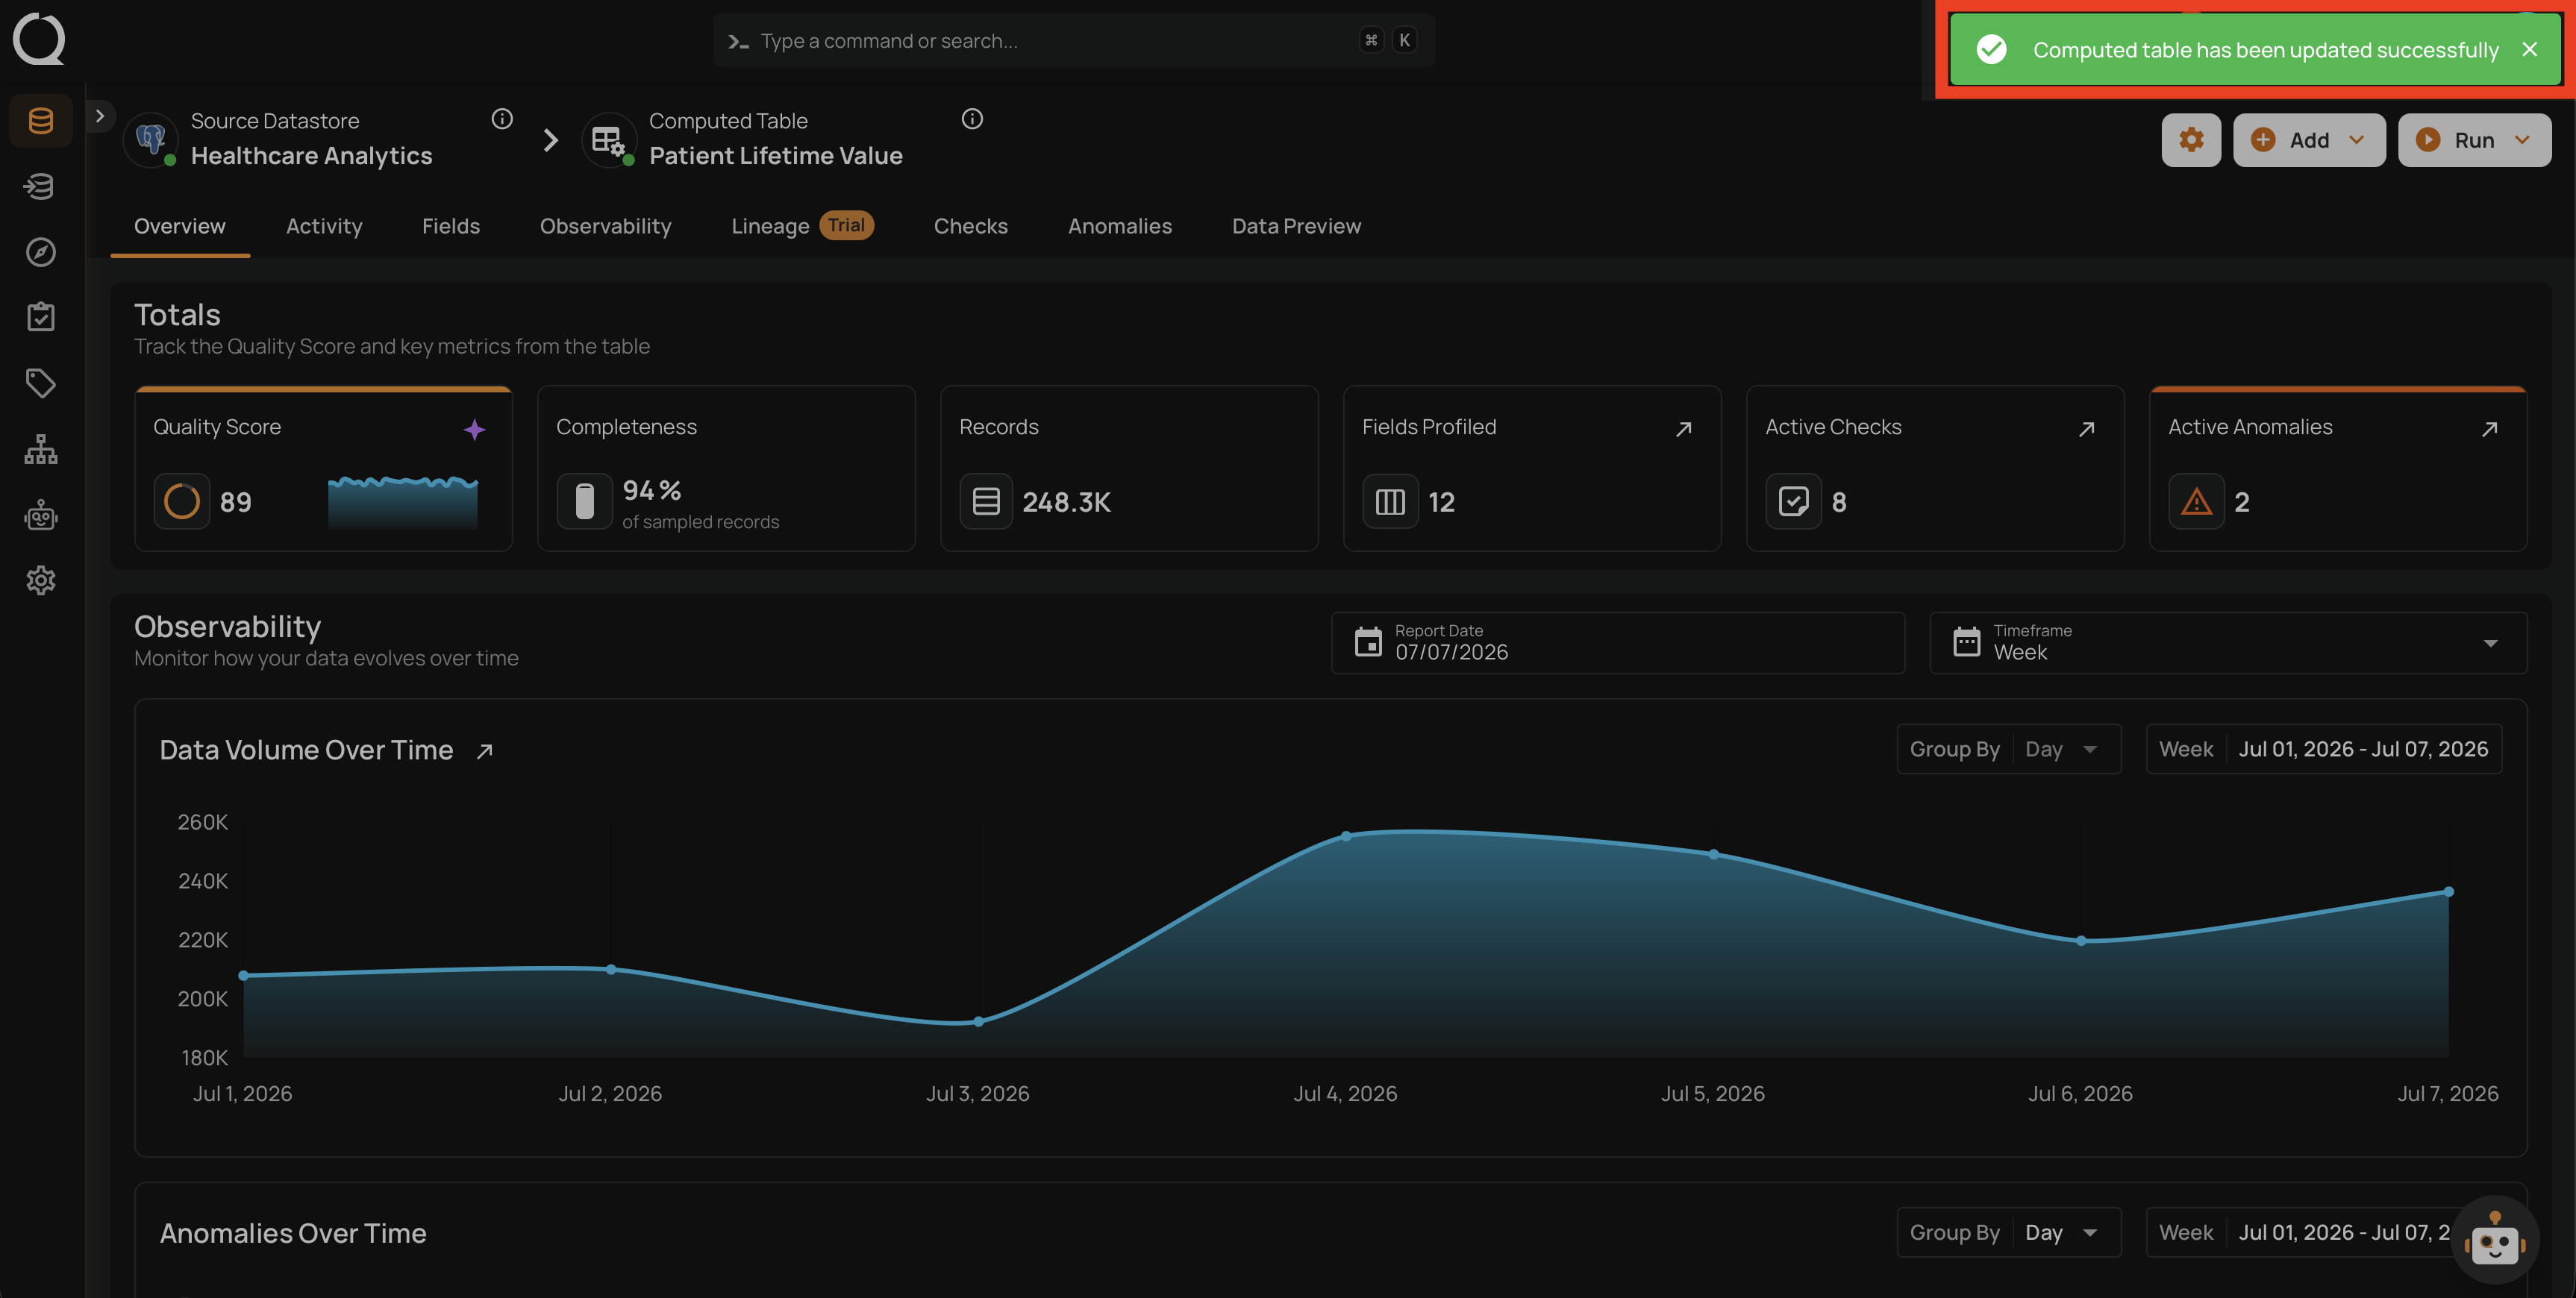The height and width of the screenshot is (1298, 2576).
Task: Click the orange gear settings button
Action: [x=2191, y=140]
